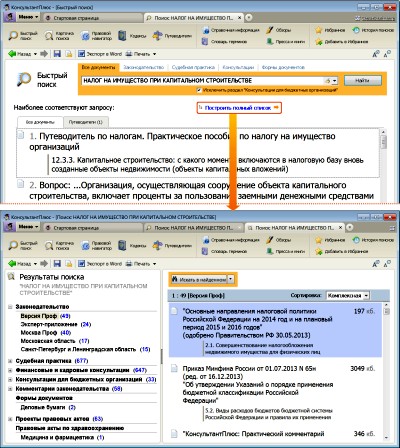Open Сортировка Комплексная combo box

click(347, 295)
